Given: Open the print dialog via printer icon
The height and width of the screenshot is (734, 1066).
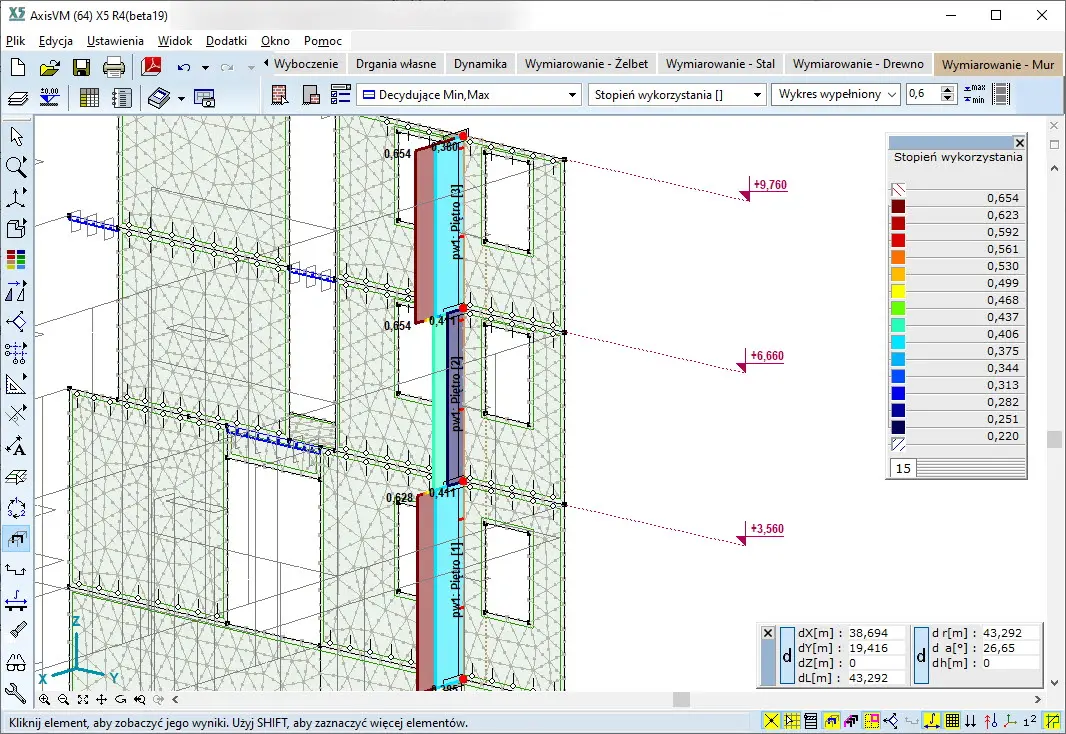Looking at the screenshot, I should coord(114,67).
